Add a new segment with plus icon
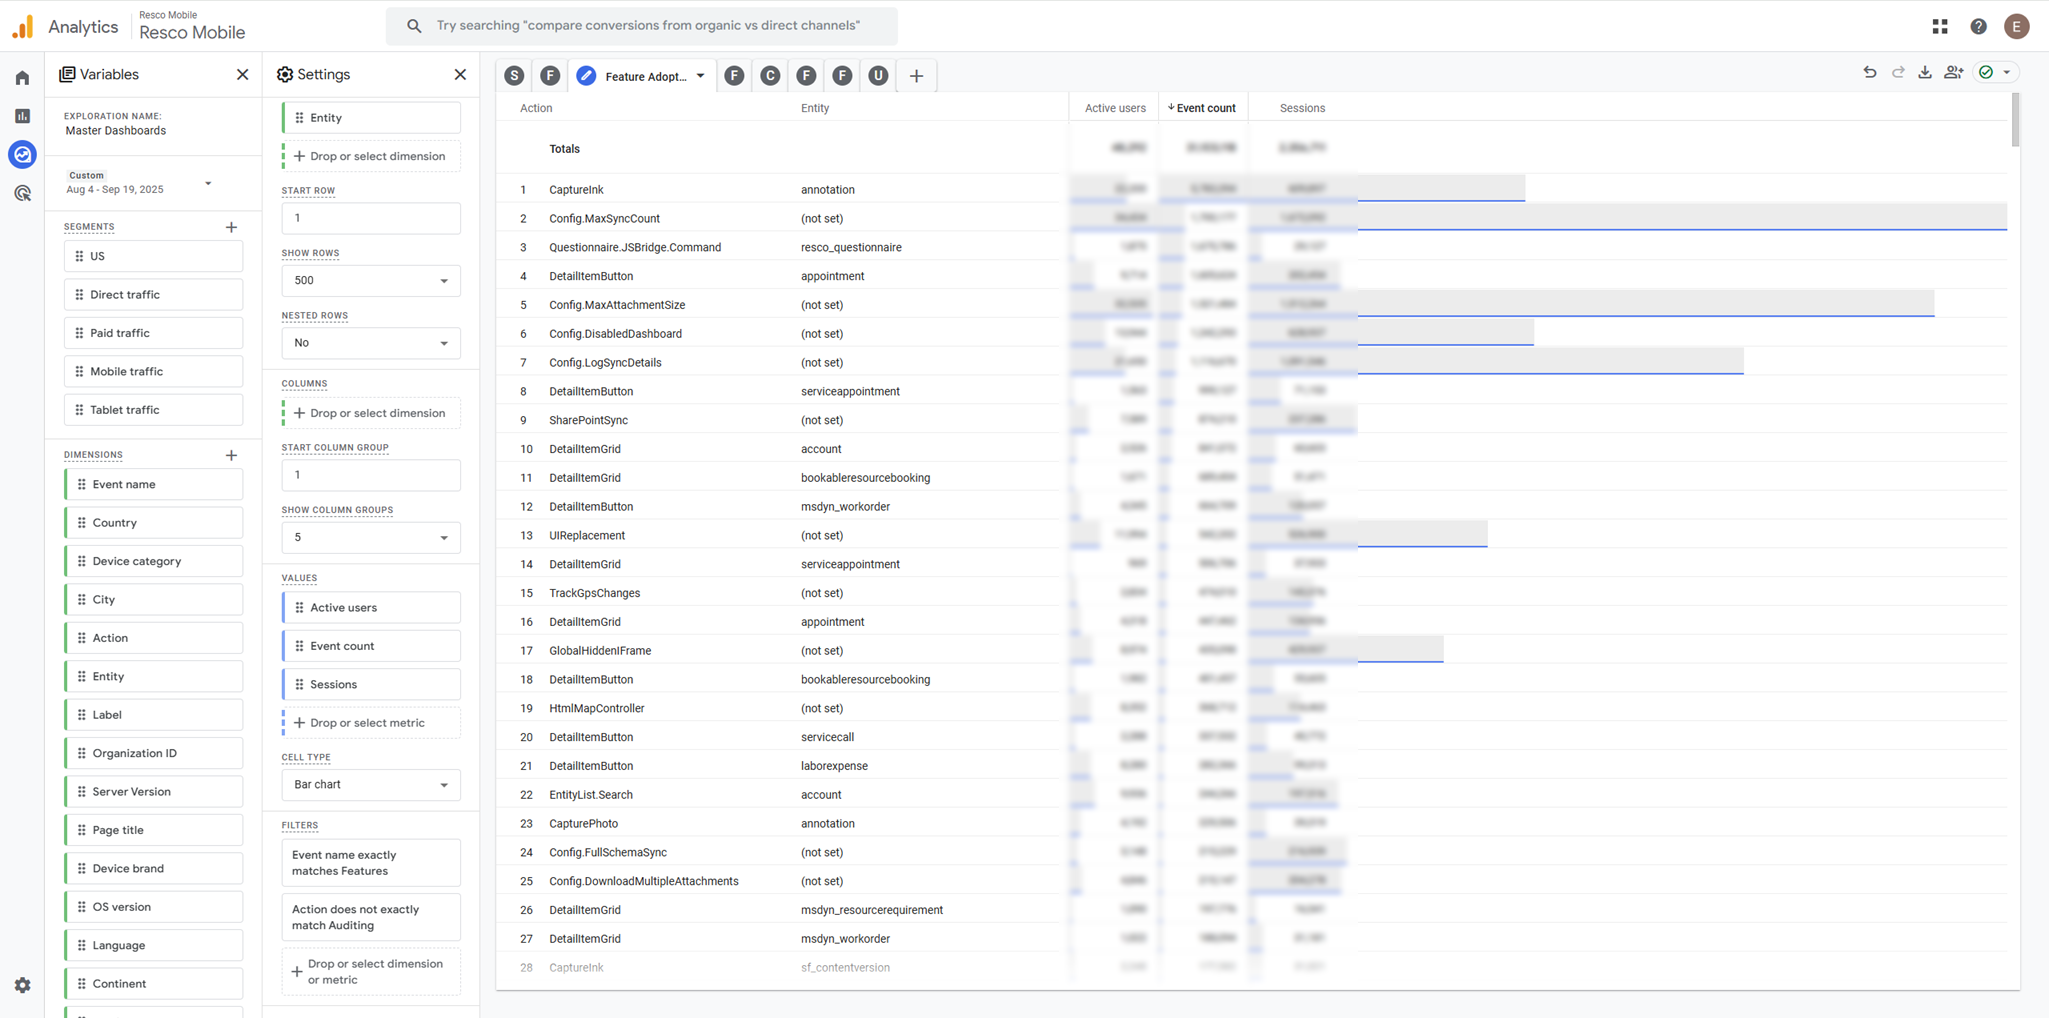 click(231, 227)
